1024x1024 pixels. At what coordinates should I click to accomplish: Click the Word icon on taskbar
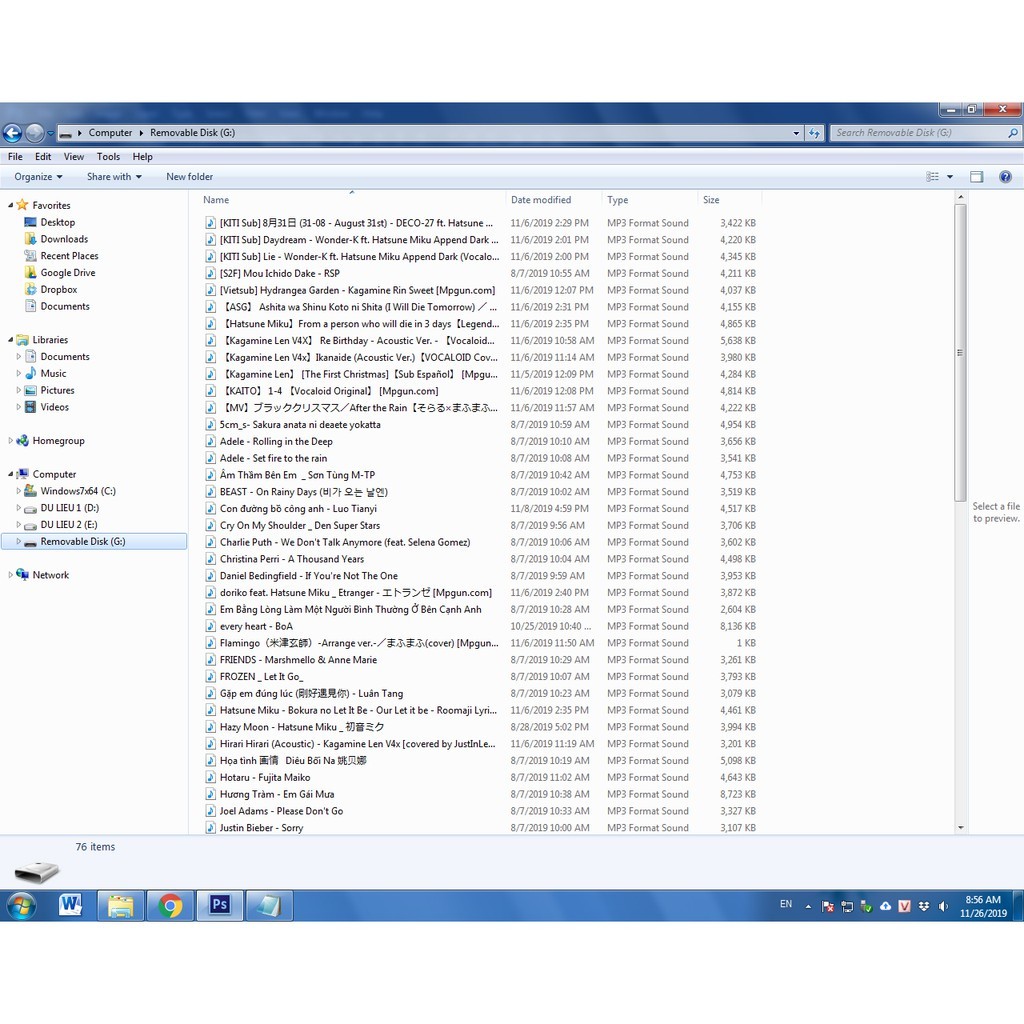[70, 906]
